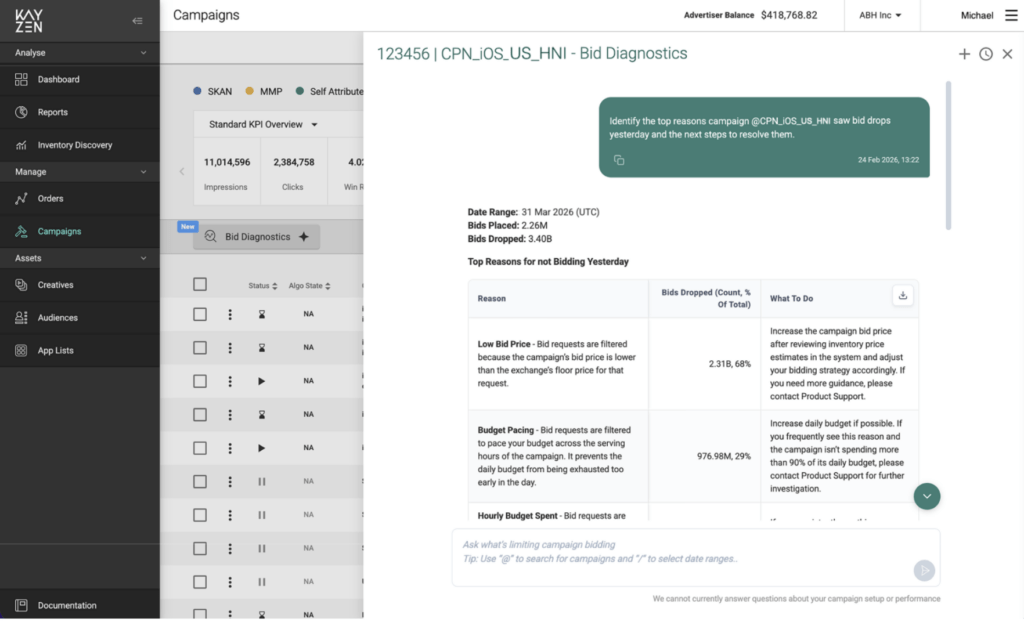Open chat history clock icon
Image resolution: width=1024 pixels, height=622 pixels.
tap(986, 54)
